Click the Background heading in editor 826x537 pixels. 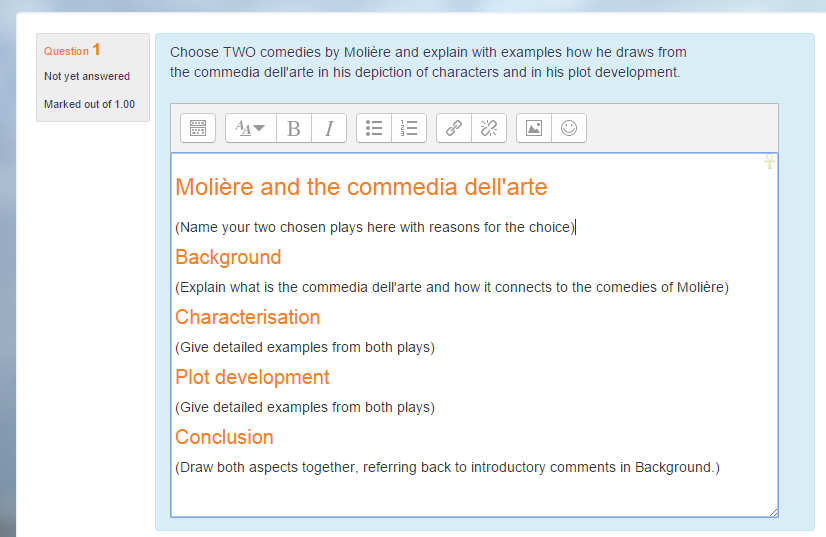coord(228,257)
